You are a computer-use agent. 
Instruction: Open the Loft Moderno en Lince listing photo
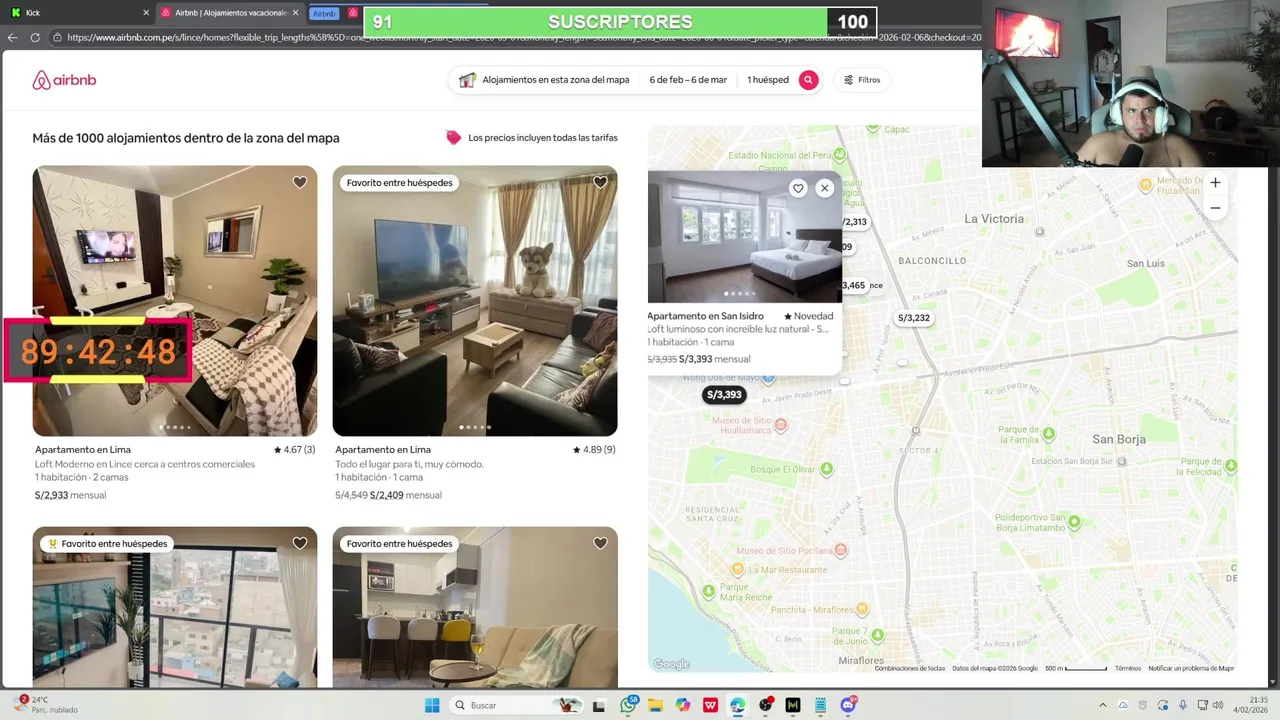[175, 300]
